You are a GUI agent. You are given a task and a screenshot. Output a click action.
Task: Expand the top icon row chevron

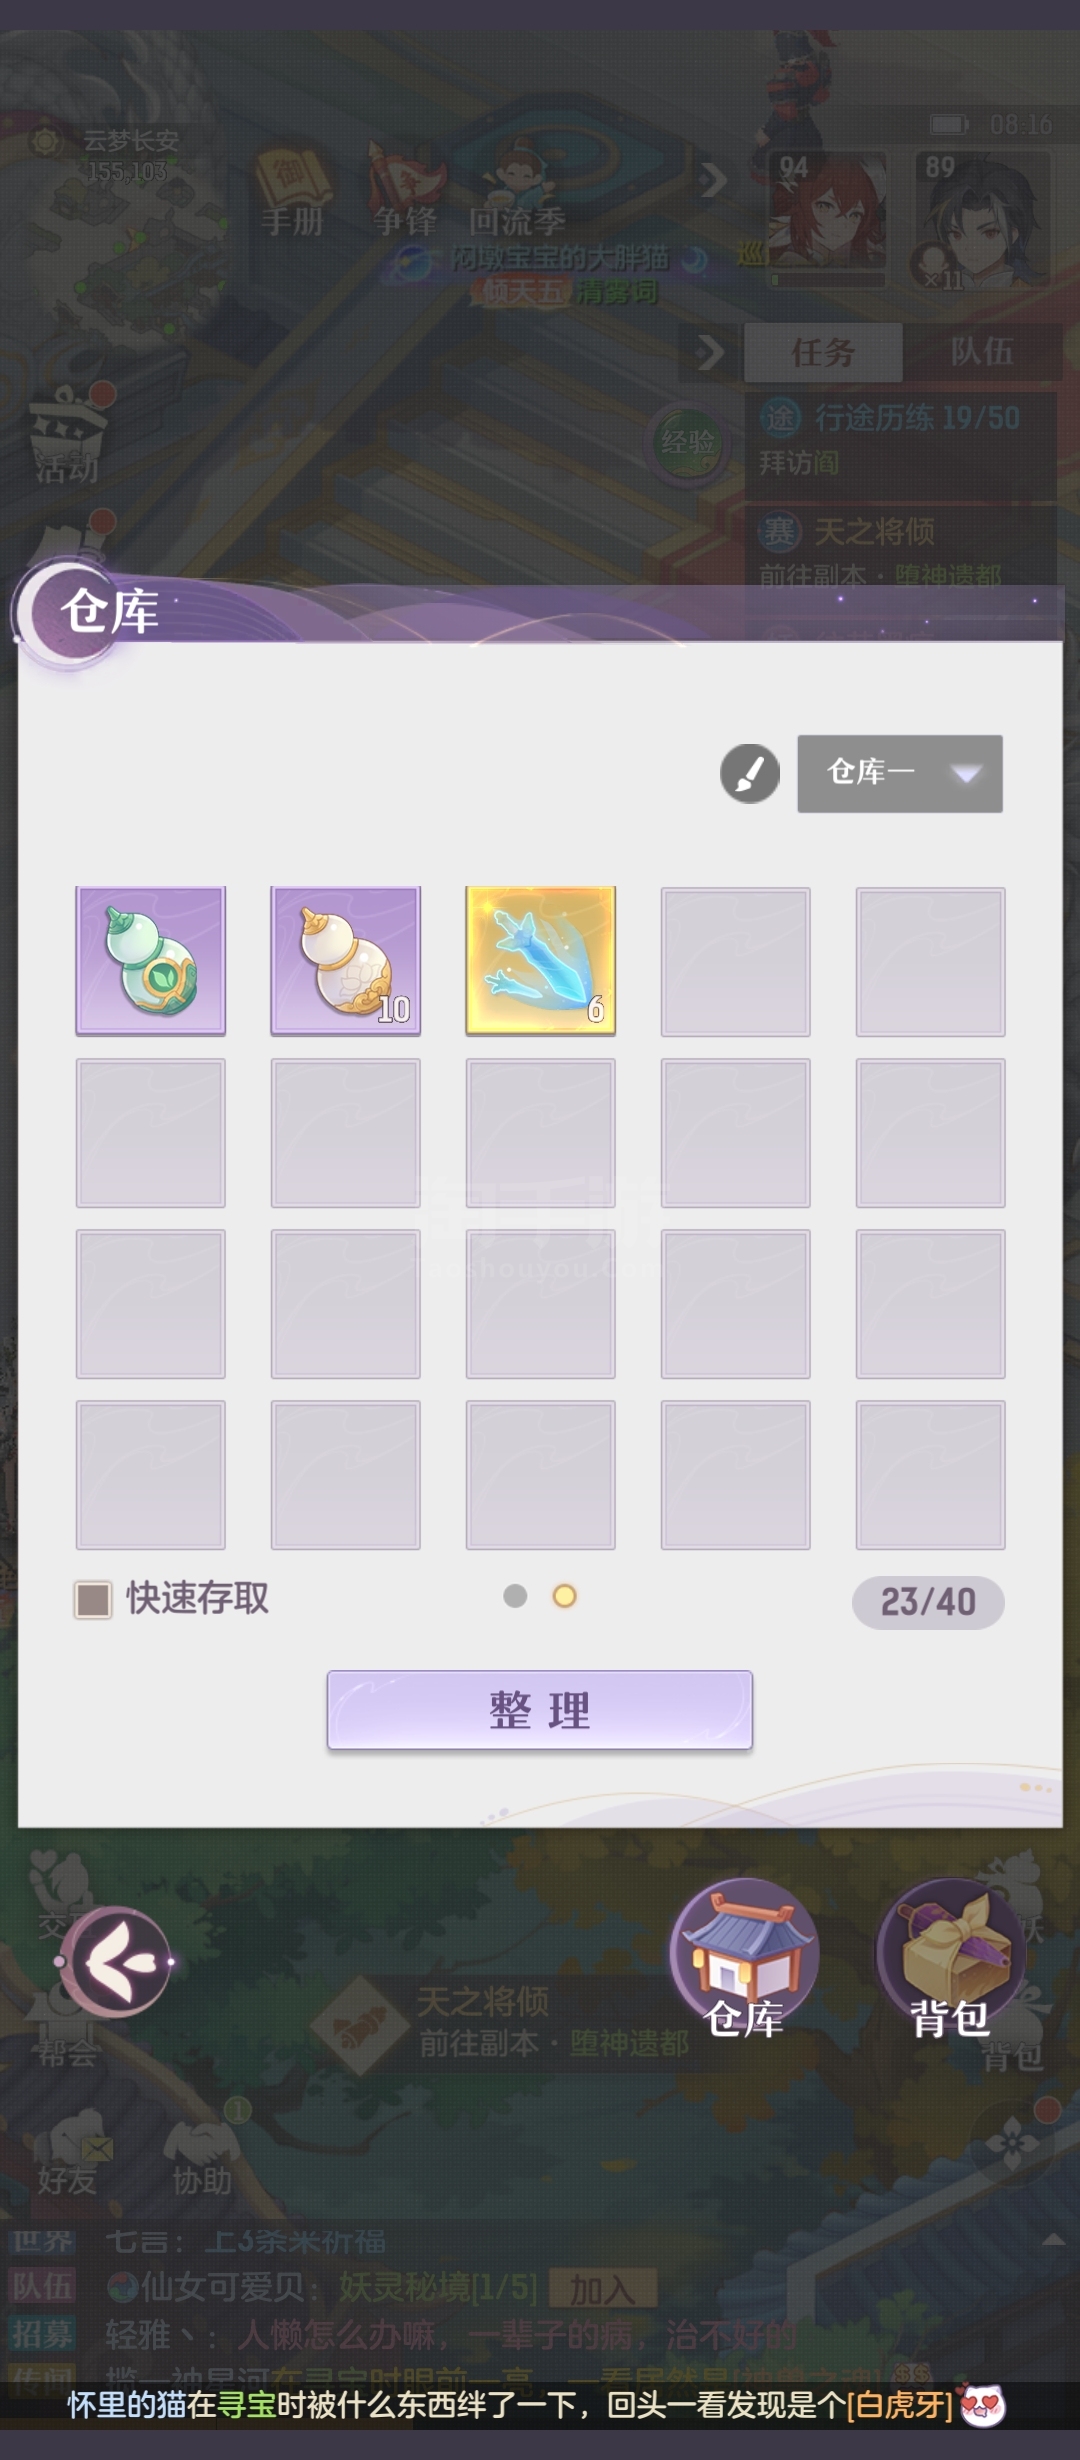tap(714, 180)
